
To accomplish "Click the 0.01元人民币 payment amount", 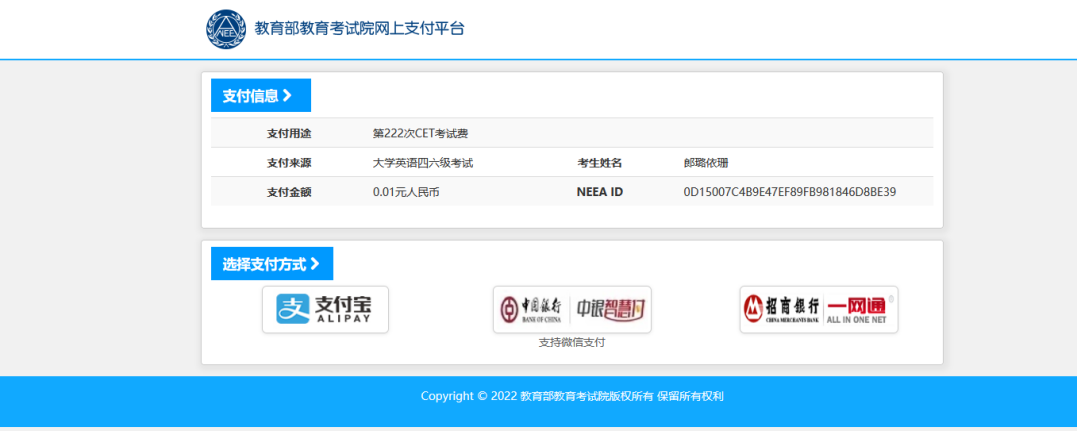I will pos(406,192).
